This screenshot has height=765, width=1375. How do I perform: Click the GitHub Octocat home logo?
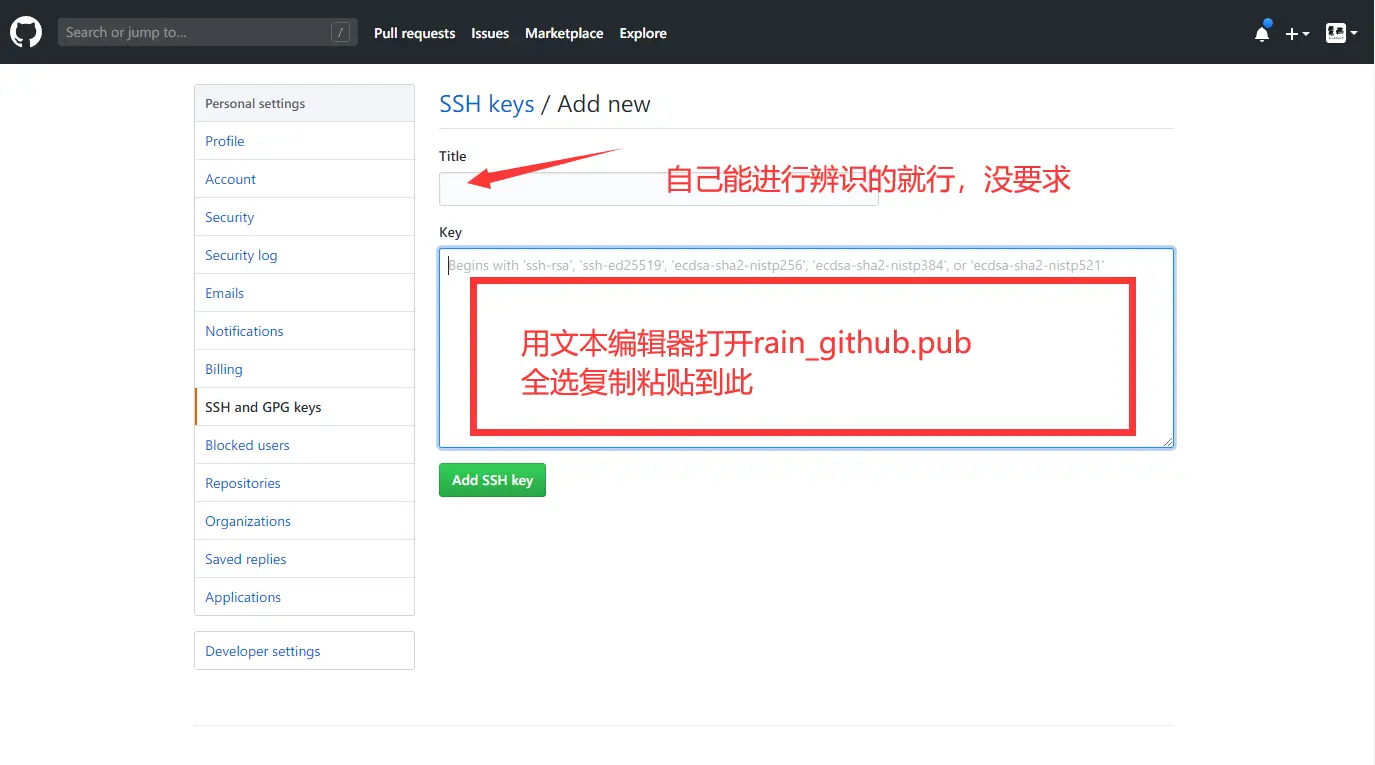point(25,31)
